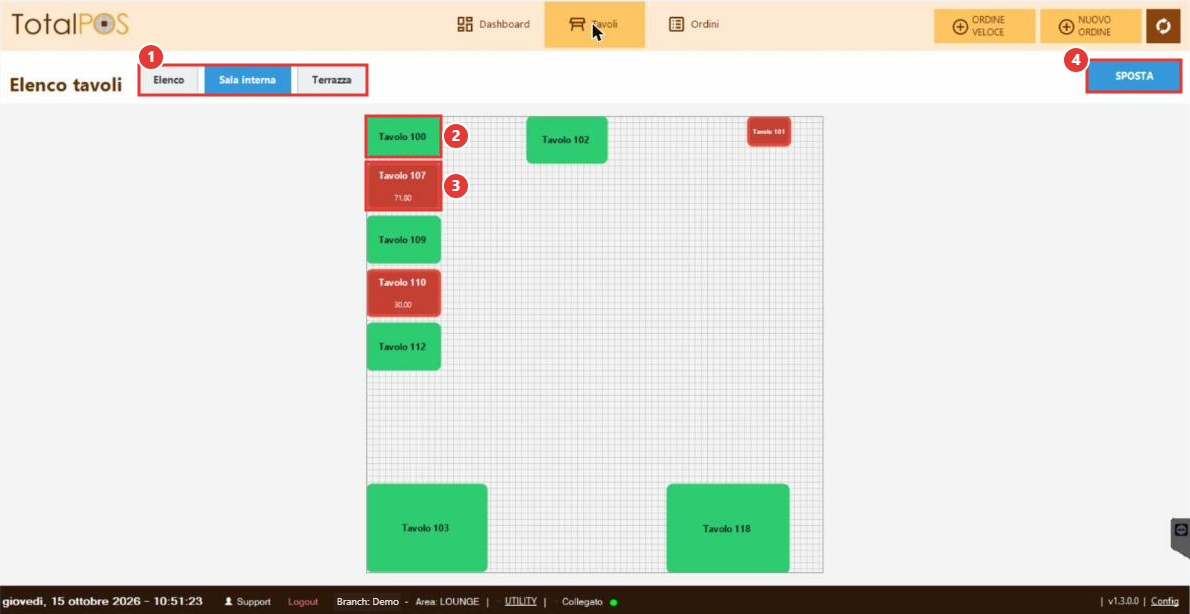Click the blue SPOSTA button
This screenshot has height=614, width=1190.
tap(1134, 76)
